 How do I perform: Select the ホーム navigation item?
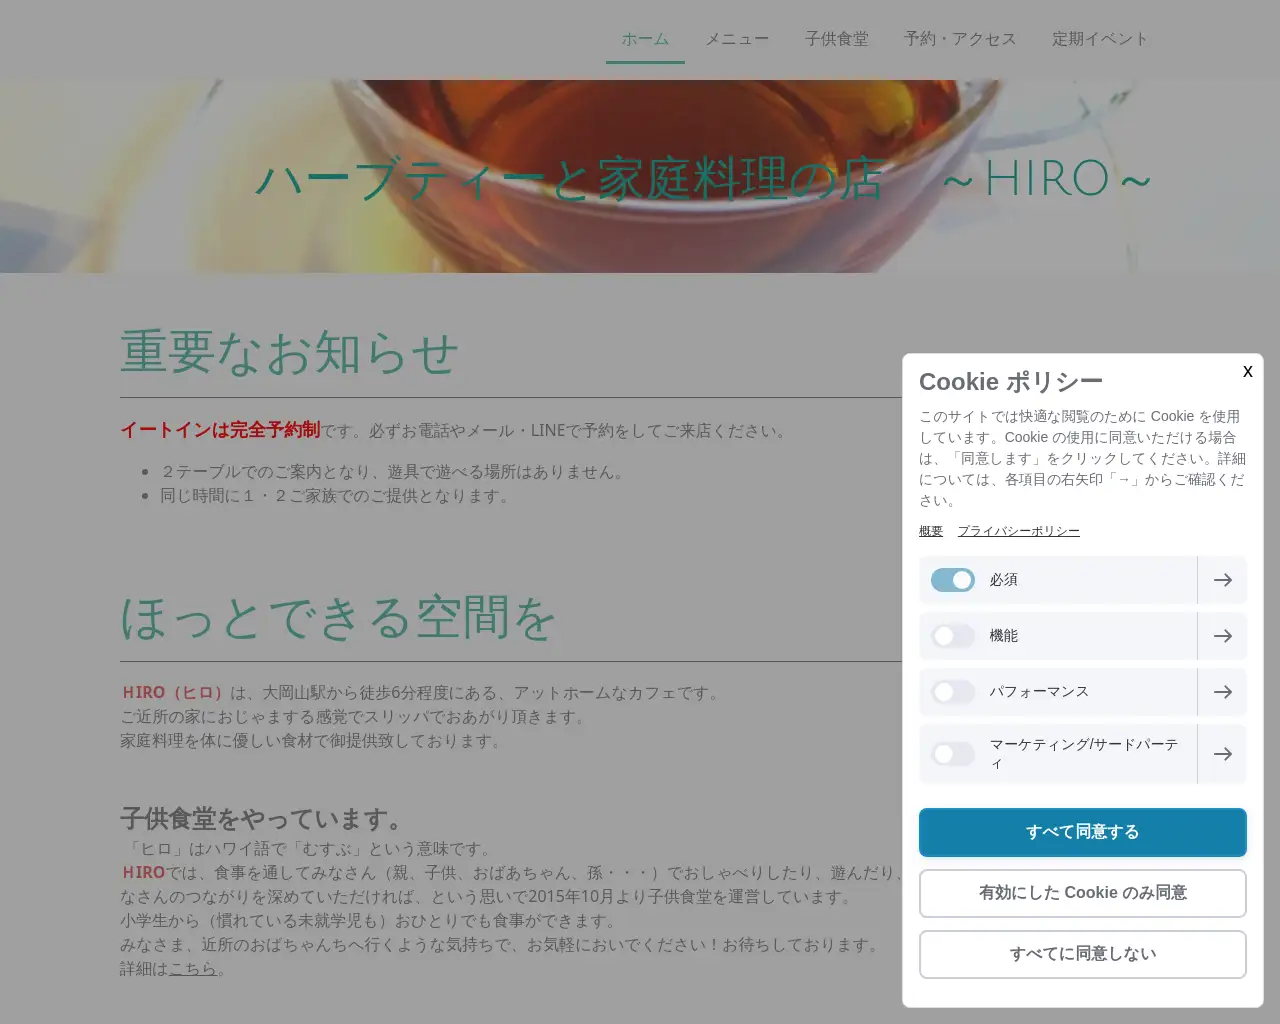(645, 39)
